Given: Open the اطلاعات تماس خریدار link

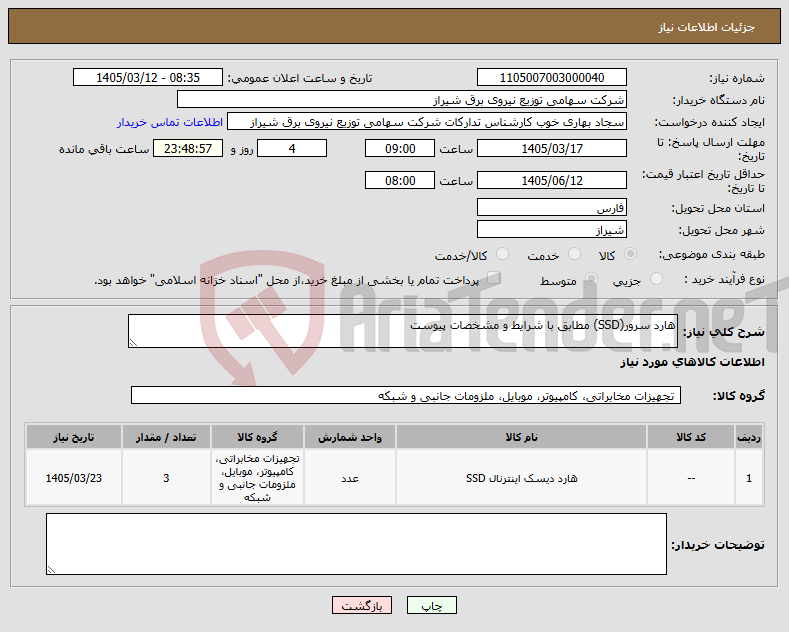Looking at the screenshot, I should pyautogui.click(x=170, y=122).
